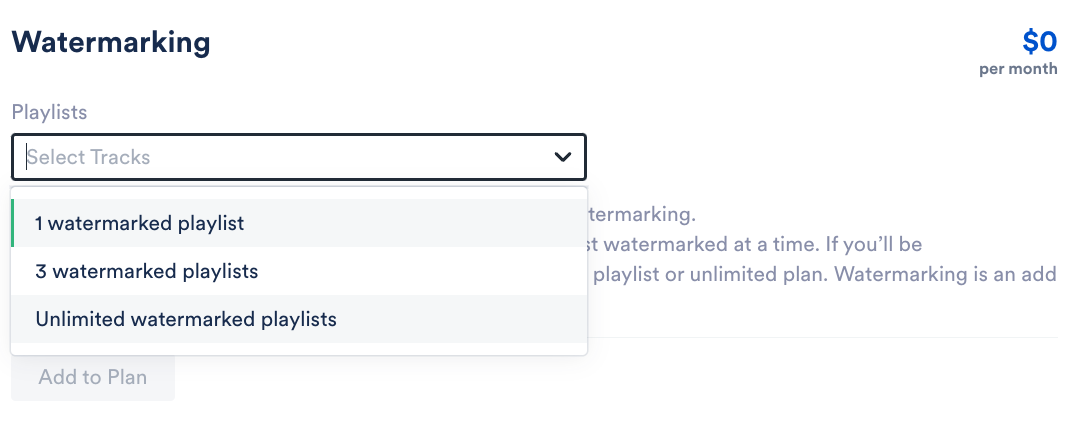Select the 1 watermarked playlist option
The image size is (1090, 424).
tap(139, 223)
